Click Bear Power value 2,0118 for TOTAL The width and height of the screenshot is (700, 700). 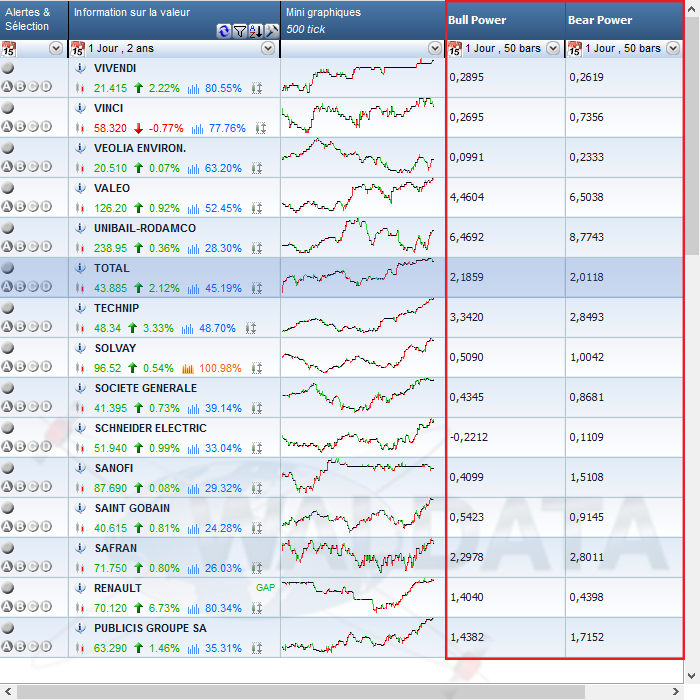587,277
